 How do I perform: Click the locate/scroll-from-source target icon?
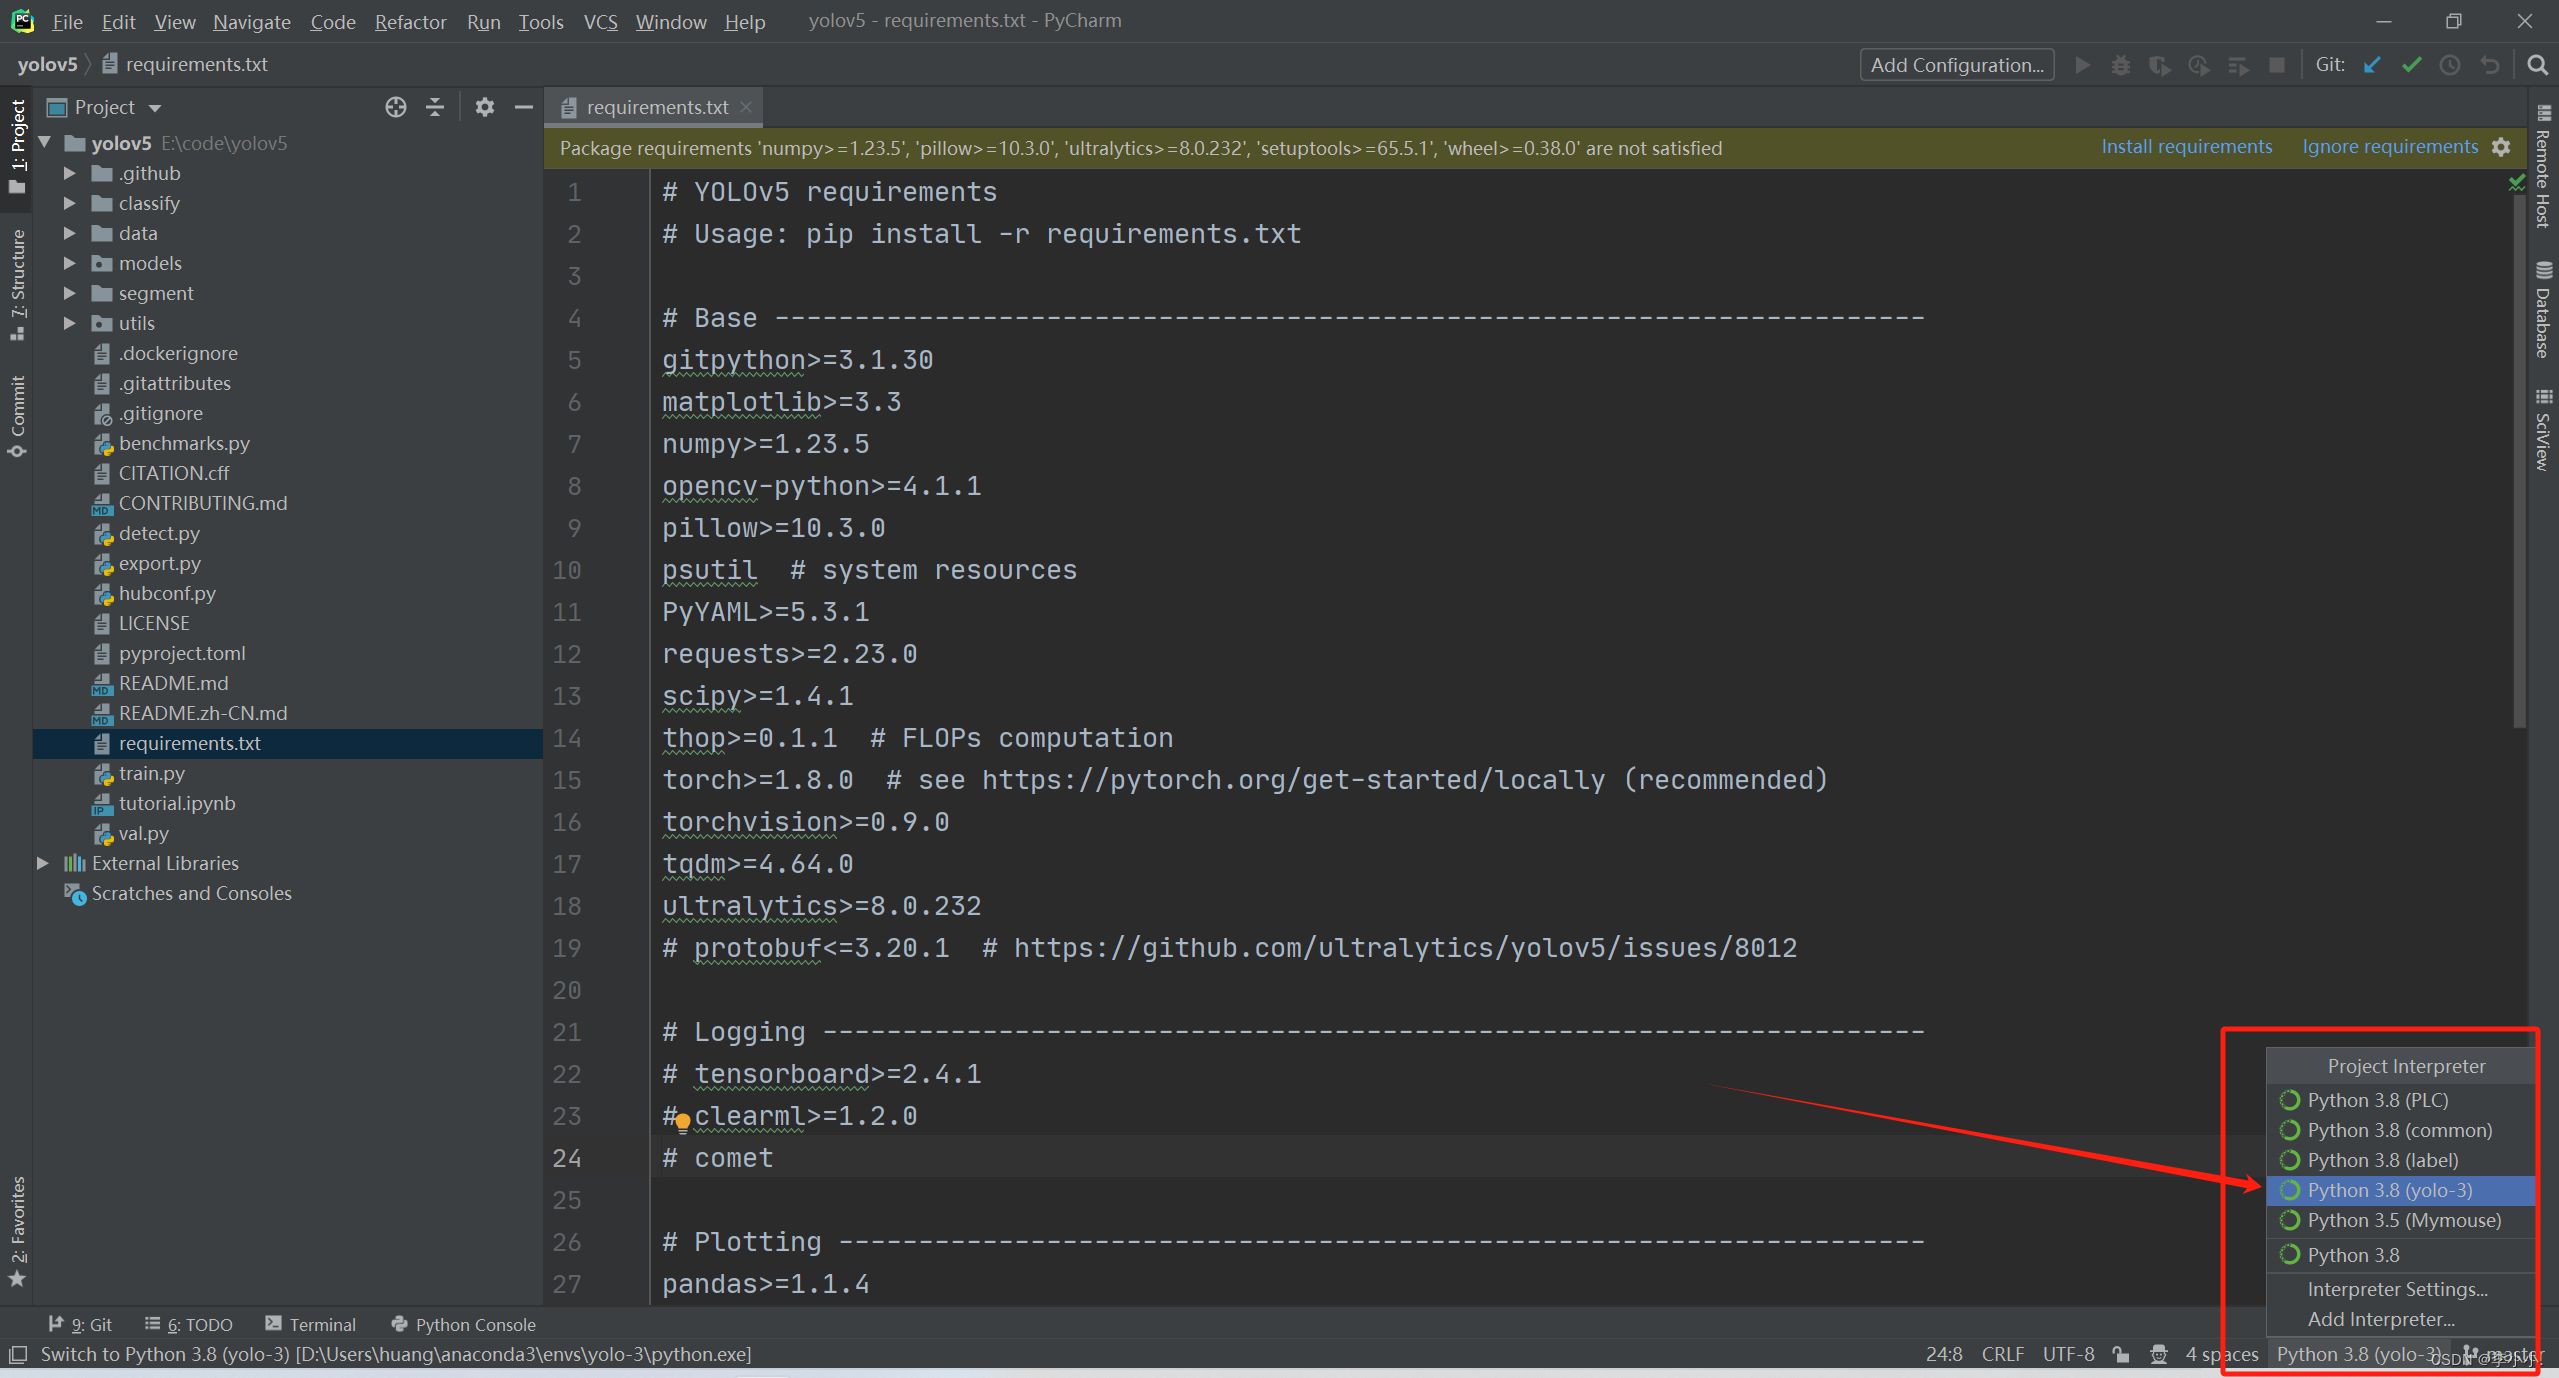click(x=396, y=107)
